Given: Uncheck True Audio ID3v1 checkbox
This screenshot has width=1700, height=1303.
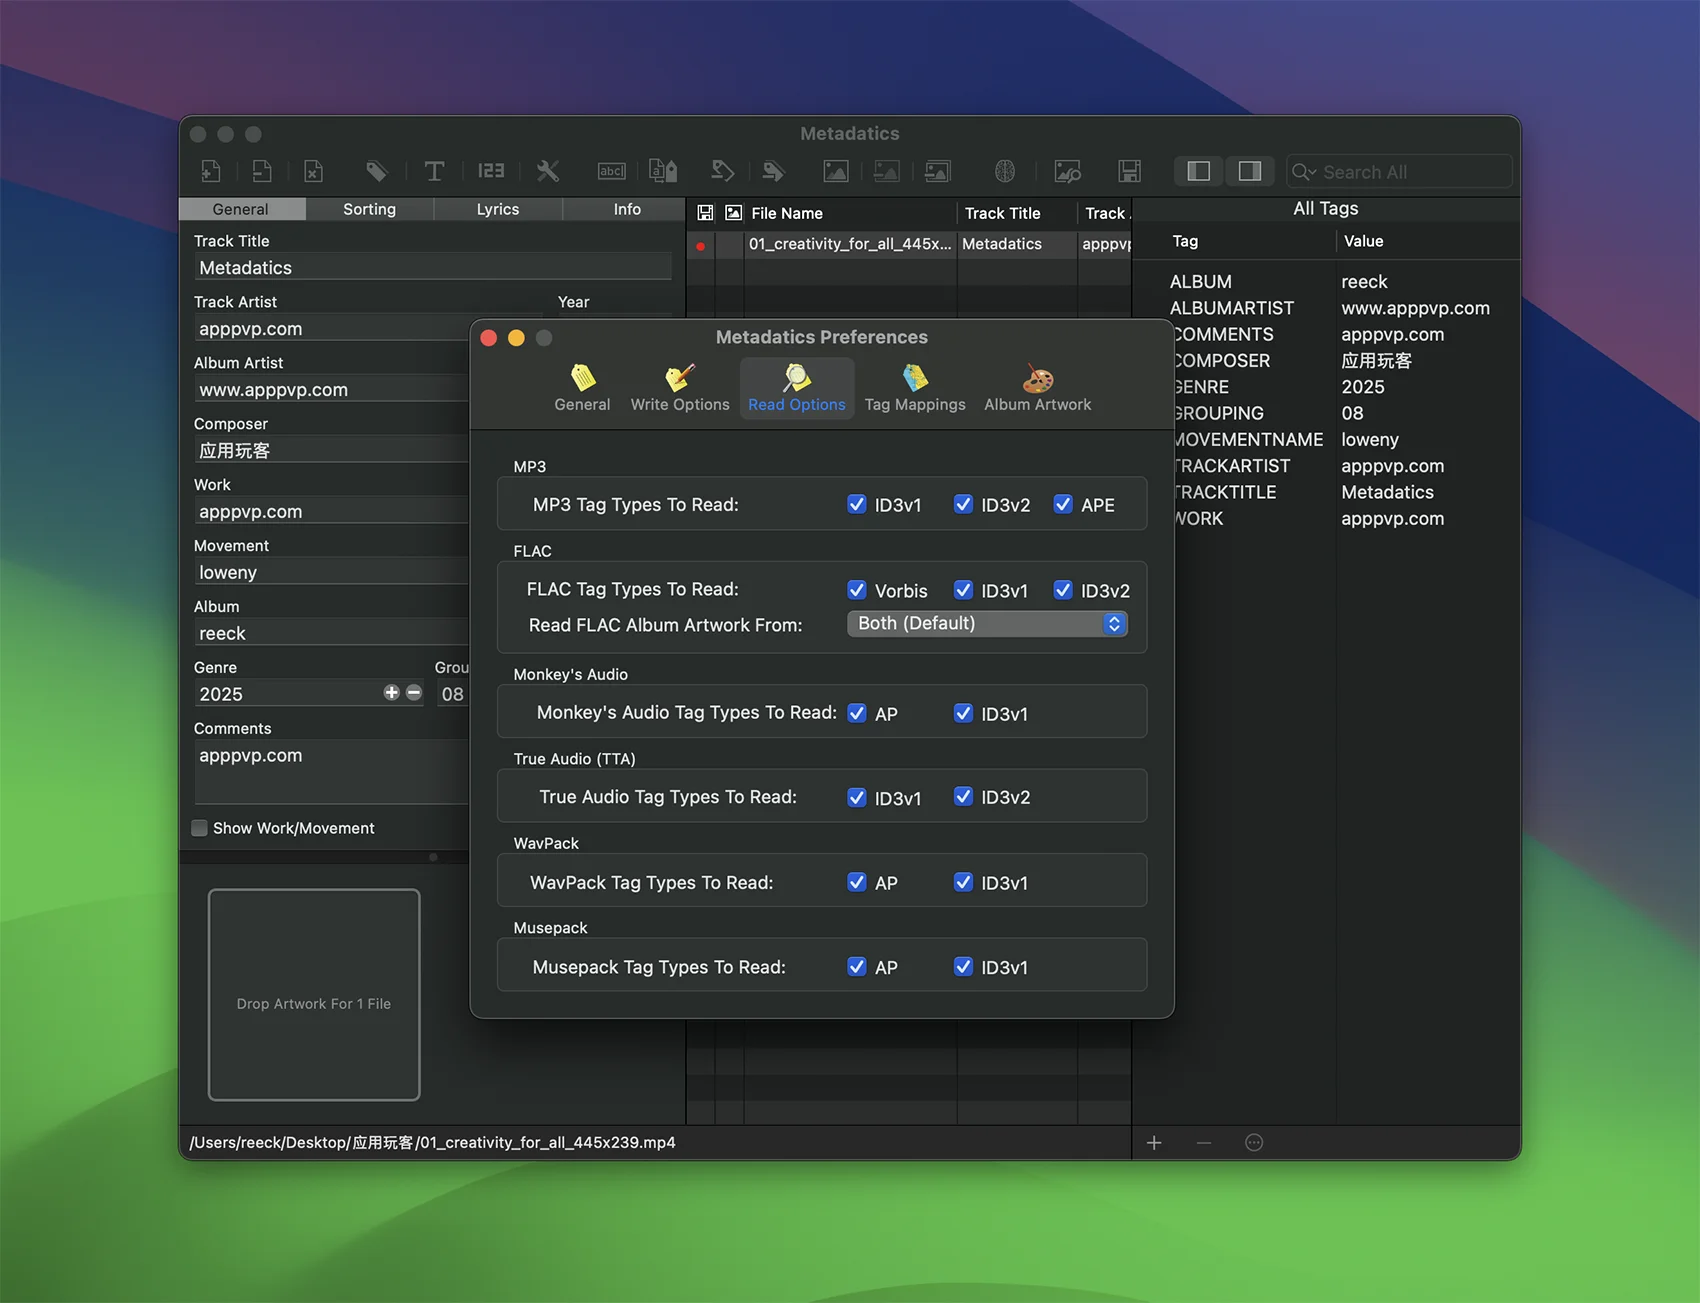Looking at the screenshot, I should click(857, 797).
